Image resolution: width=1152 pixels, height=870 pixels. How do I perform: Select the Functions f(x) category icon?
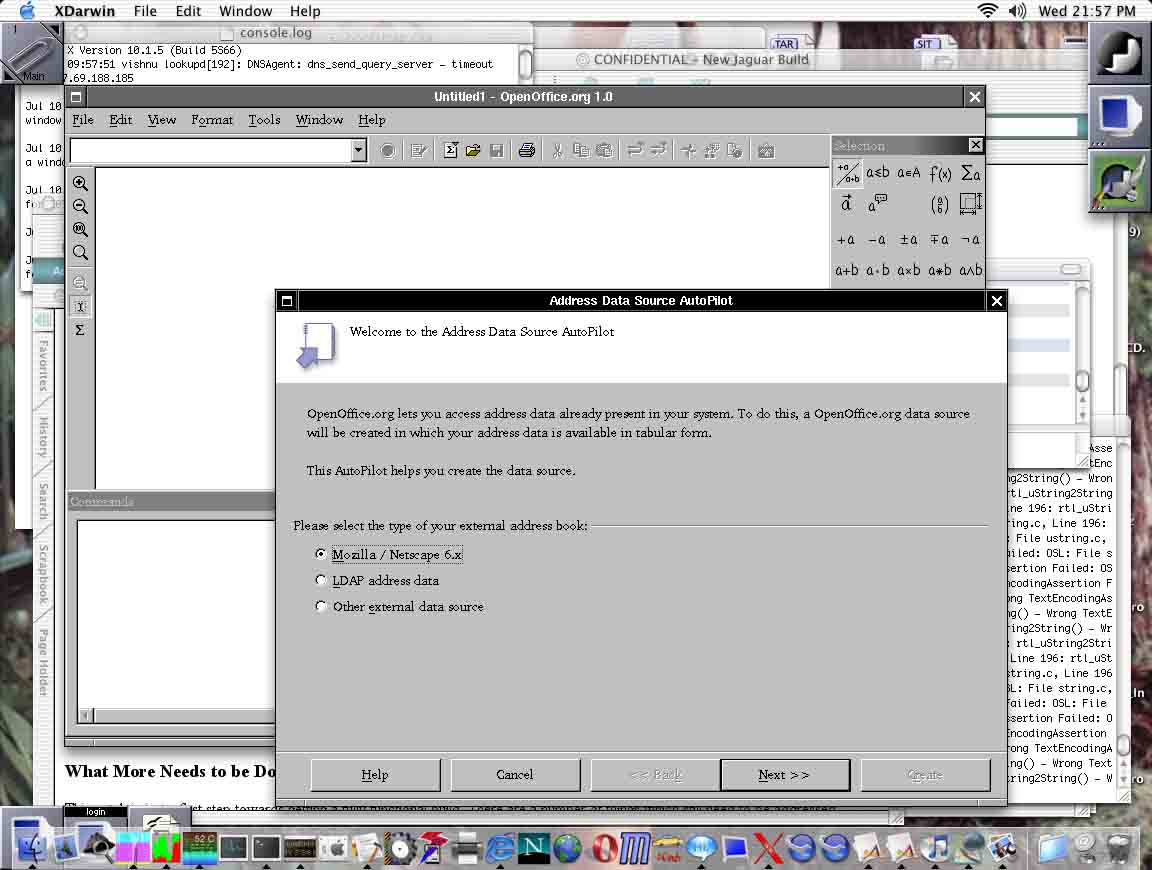click(940, 173)
